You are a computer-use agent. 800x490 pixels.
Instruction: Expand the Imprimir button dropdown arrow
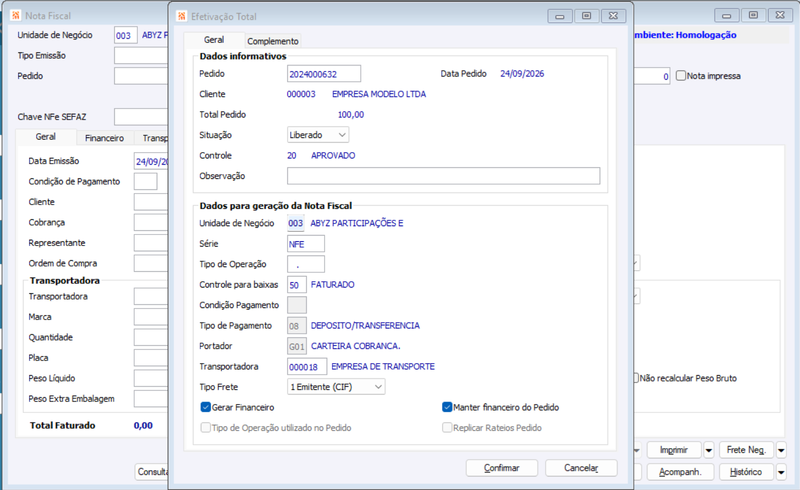pos(709,450)
